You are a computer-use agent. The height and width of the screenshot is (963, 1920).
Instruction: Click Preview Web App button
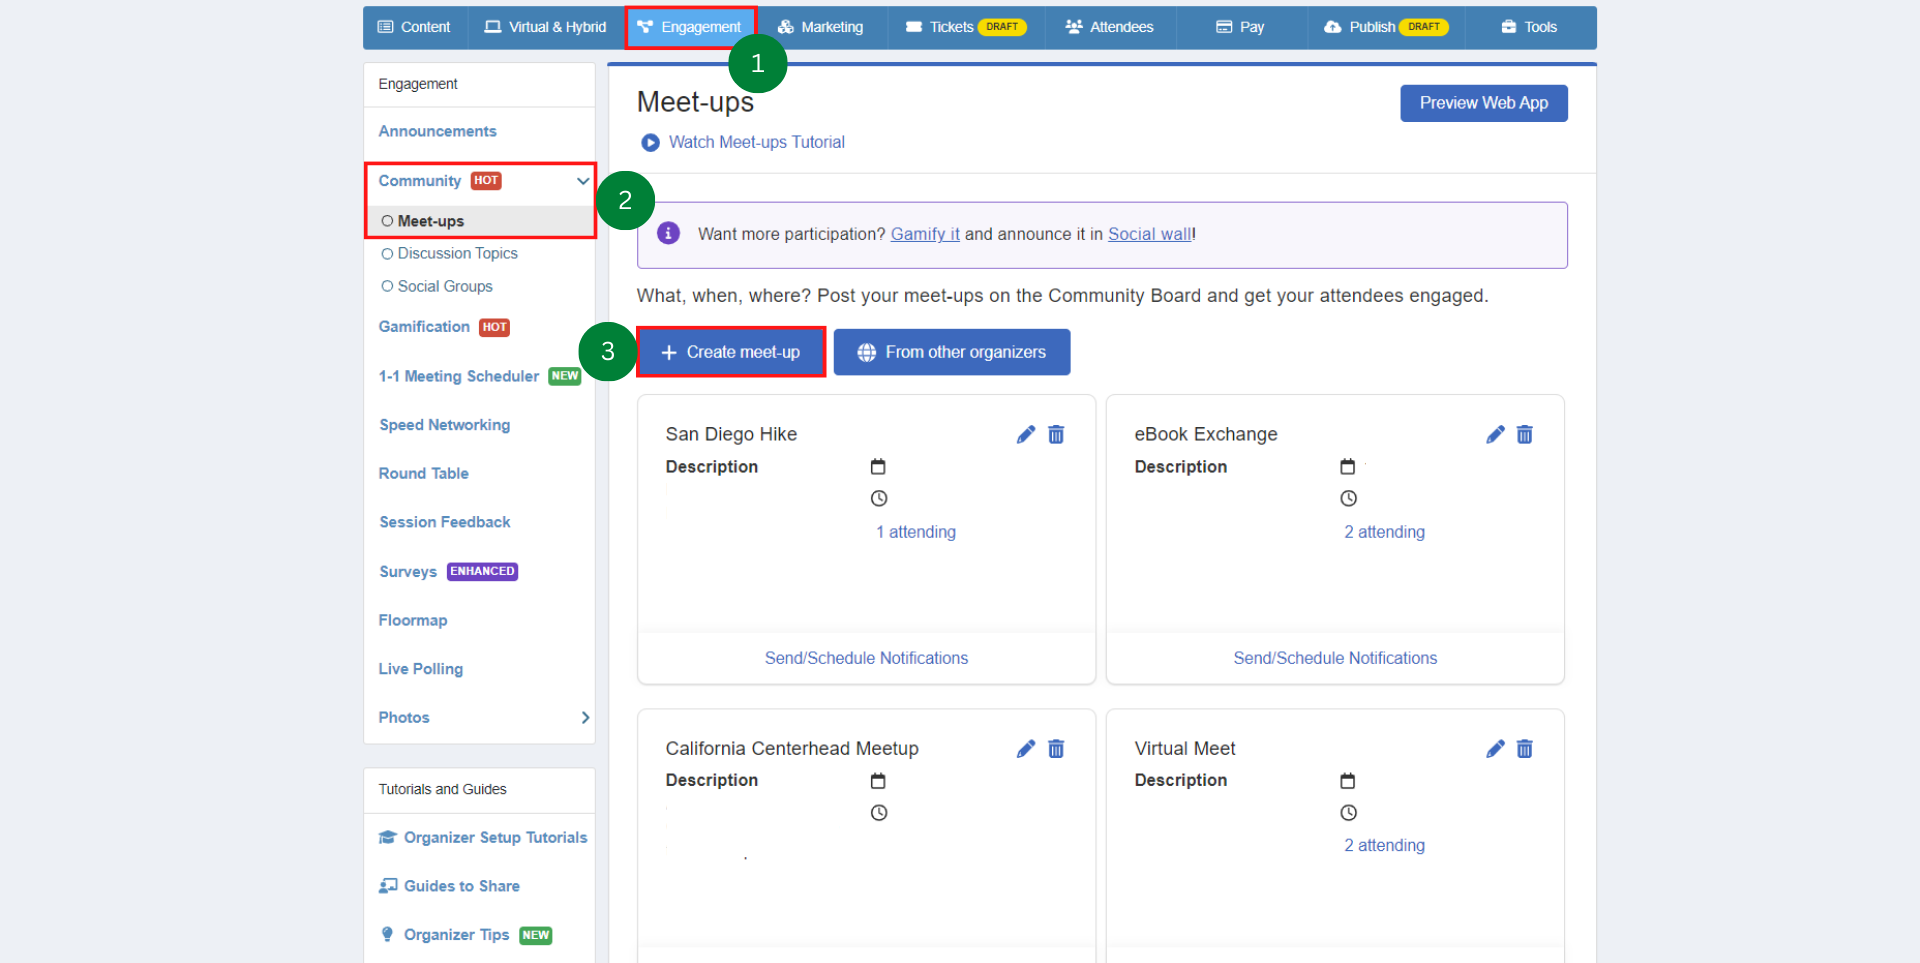pyautogui.click(x=1484, y=103)
